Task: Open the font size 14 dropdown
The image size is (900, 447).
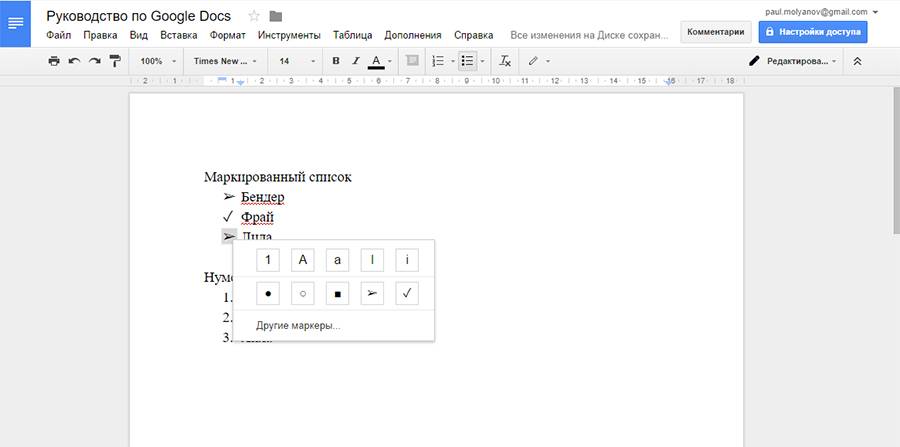Action: point(296,61)
